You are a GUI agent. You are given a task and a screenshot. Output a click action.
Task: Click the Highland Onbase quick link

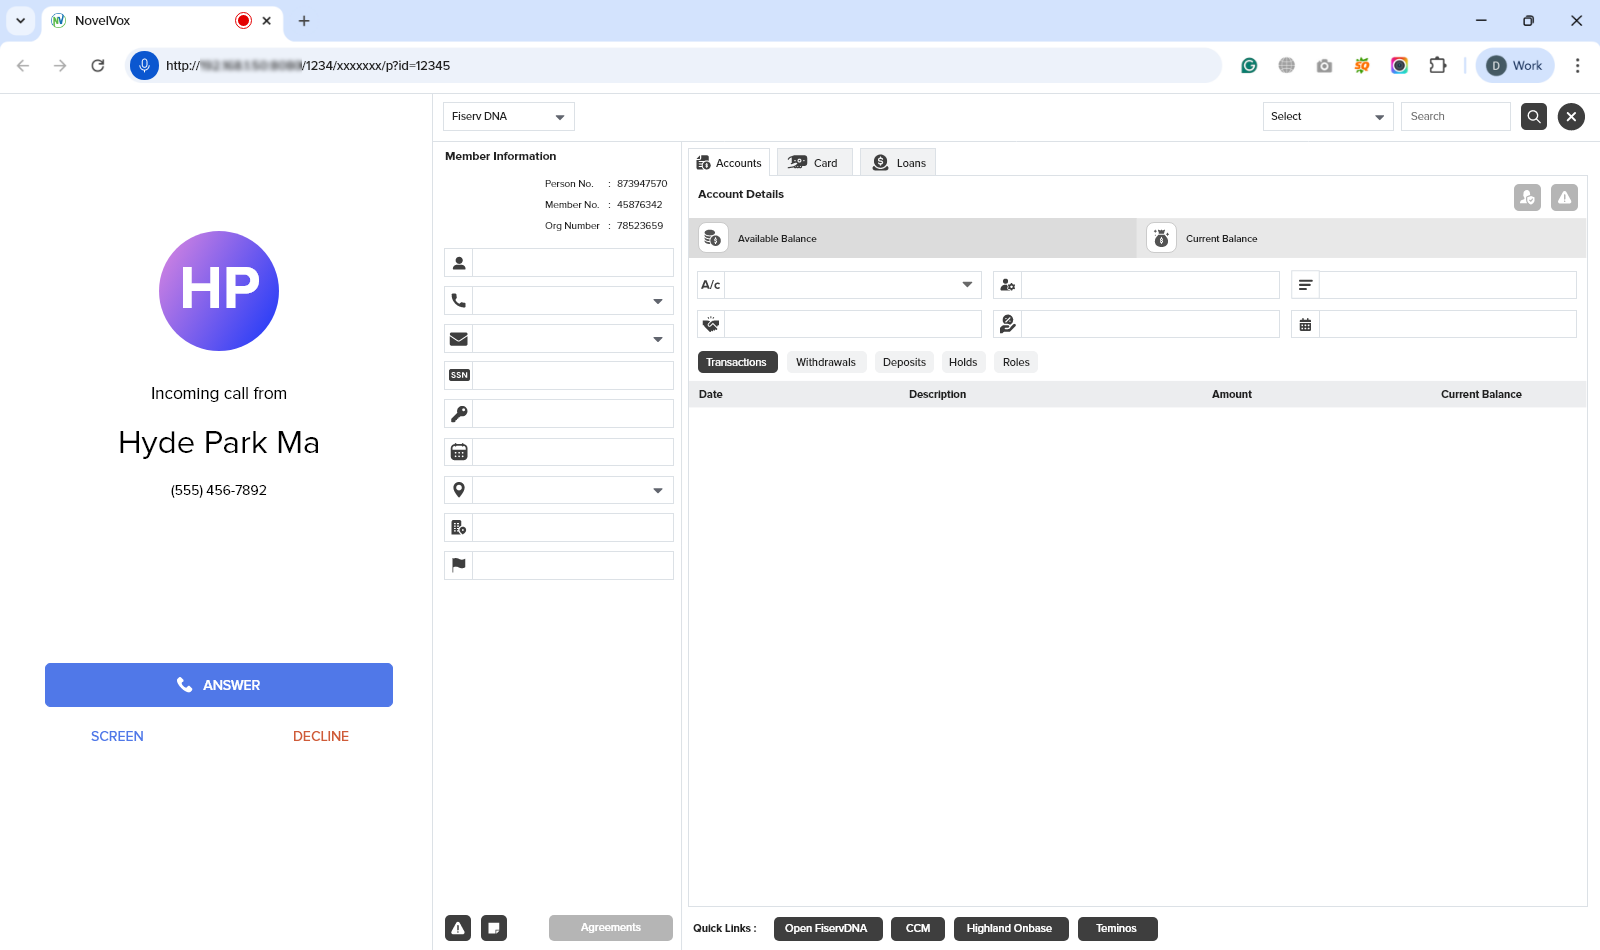pyautogui.click(x=1009, y=929)
